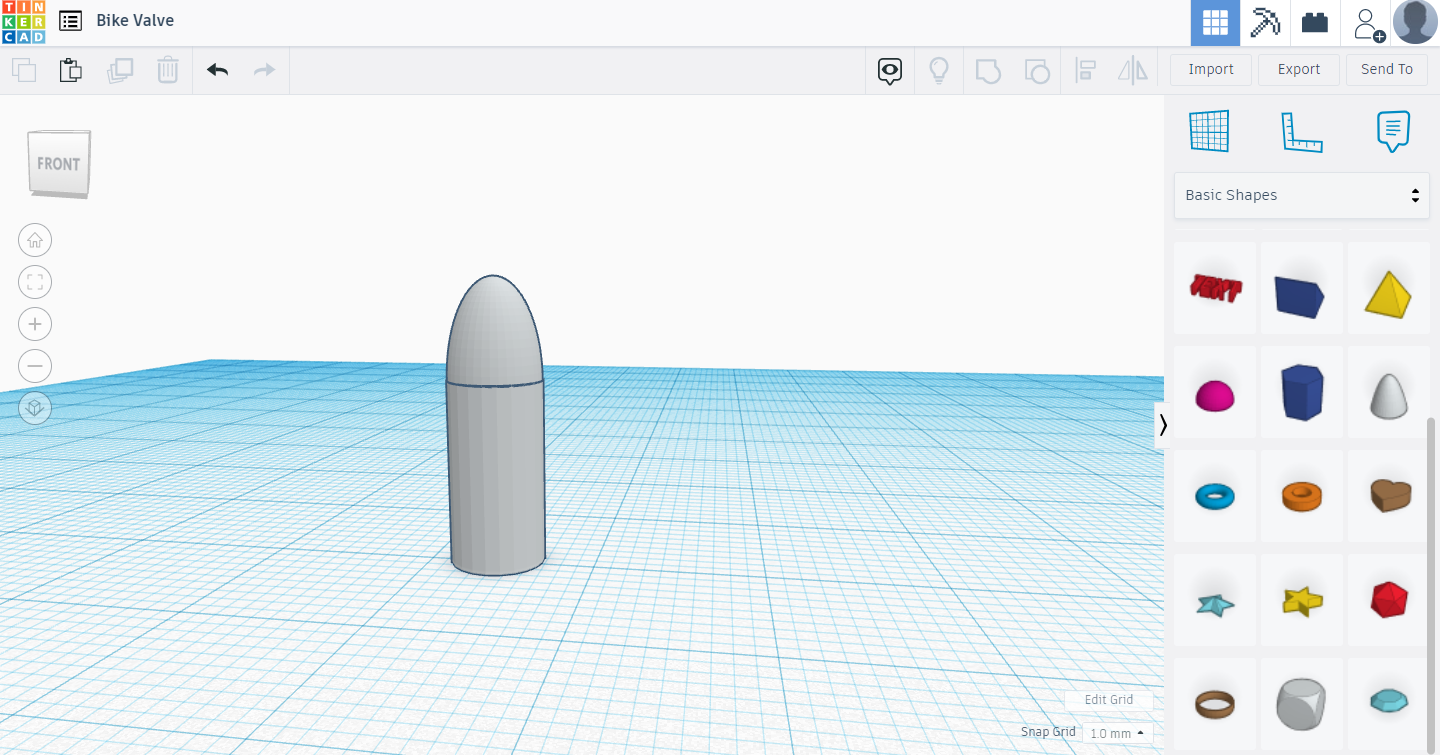Select the gray Paraboloid shape
The height and width of the screenshot is (755, 1440).
point(1388,392)
